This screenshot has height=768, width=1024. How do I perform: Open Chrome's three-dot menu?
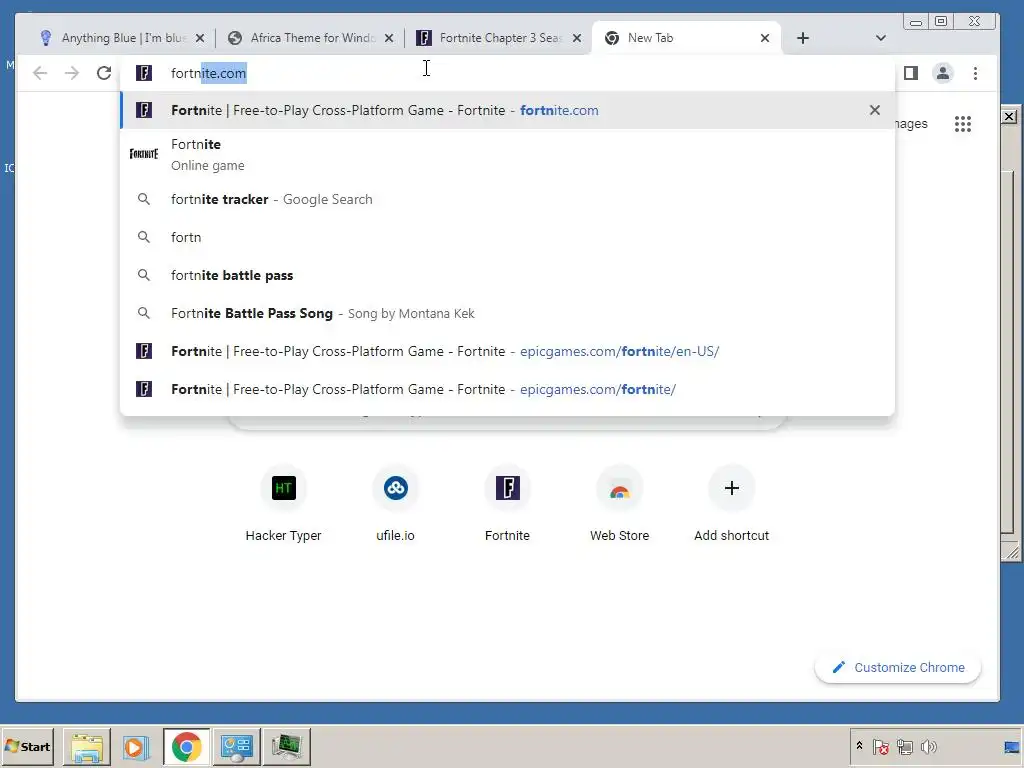point(975,73)
